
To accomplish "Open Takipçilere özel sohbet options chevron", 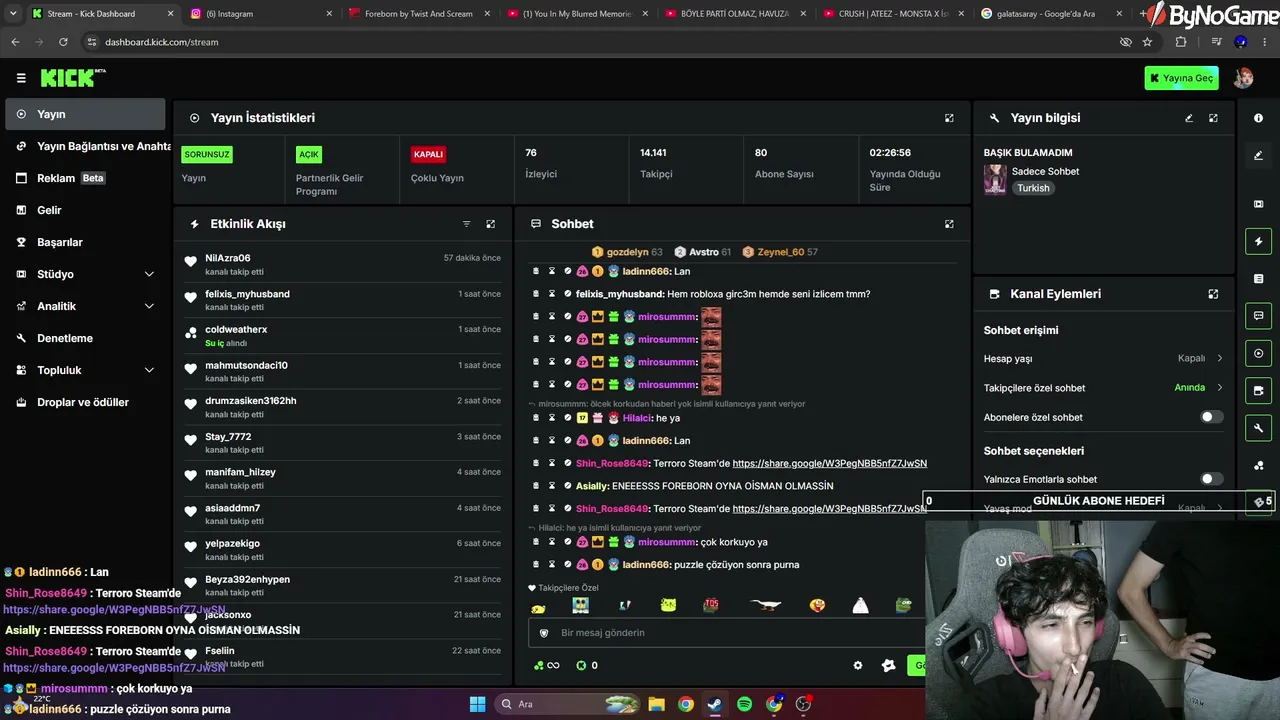I will [1219, 388].
